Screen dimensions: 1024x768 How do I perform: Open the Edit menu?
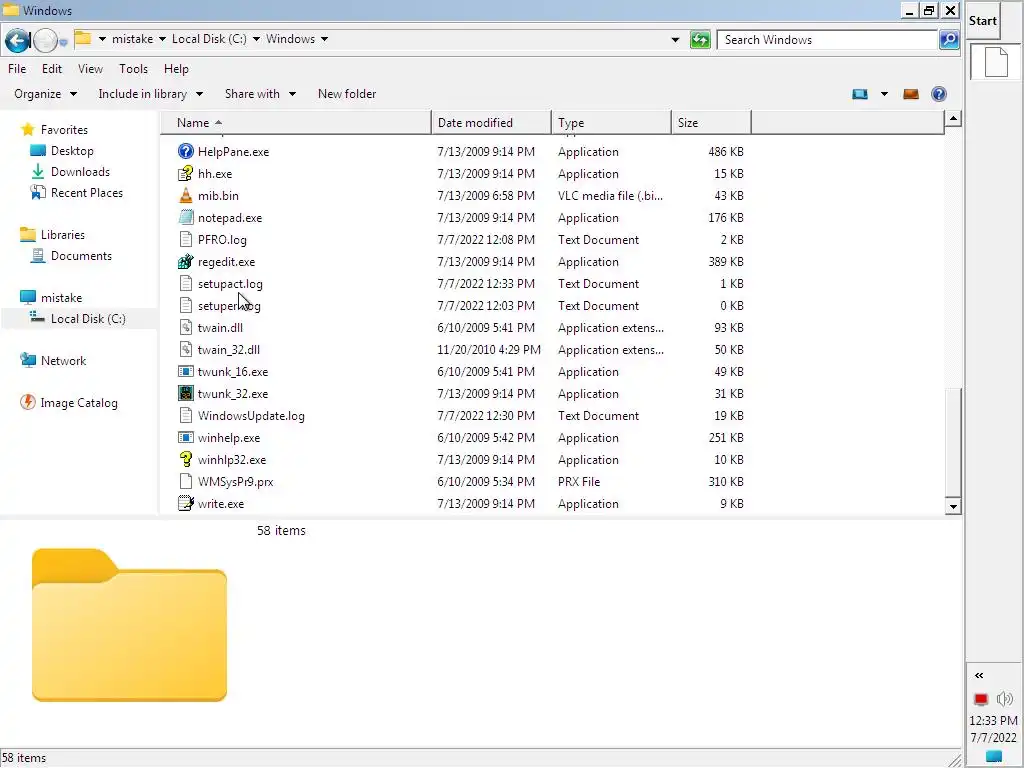point(52,69)
